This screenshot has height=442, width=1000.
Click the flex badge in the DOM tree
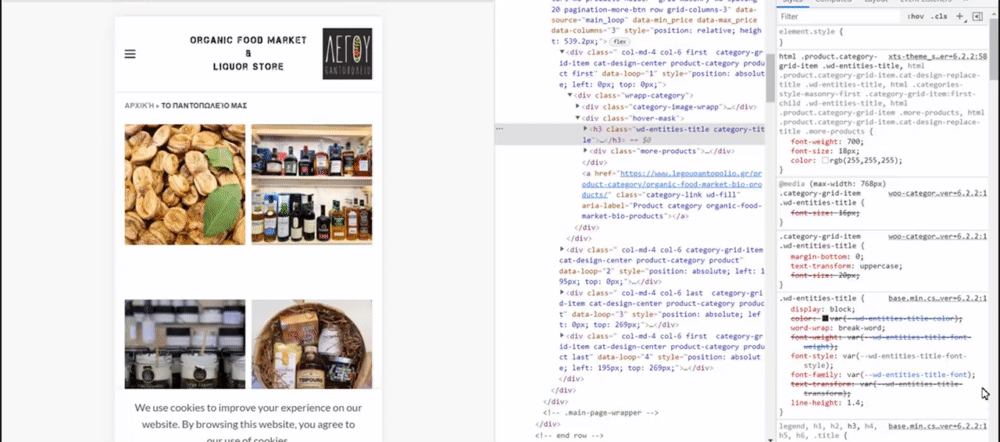[619, 41]
